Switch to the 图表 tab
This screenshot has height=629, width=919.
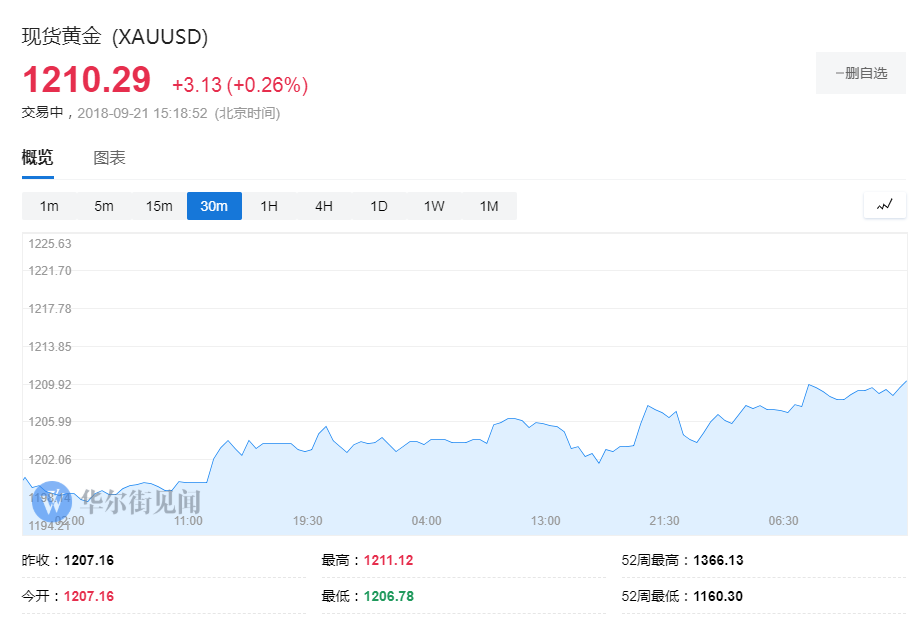109,158
